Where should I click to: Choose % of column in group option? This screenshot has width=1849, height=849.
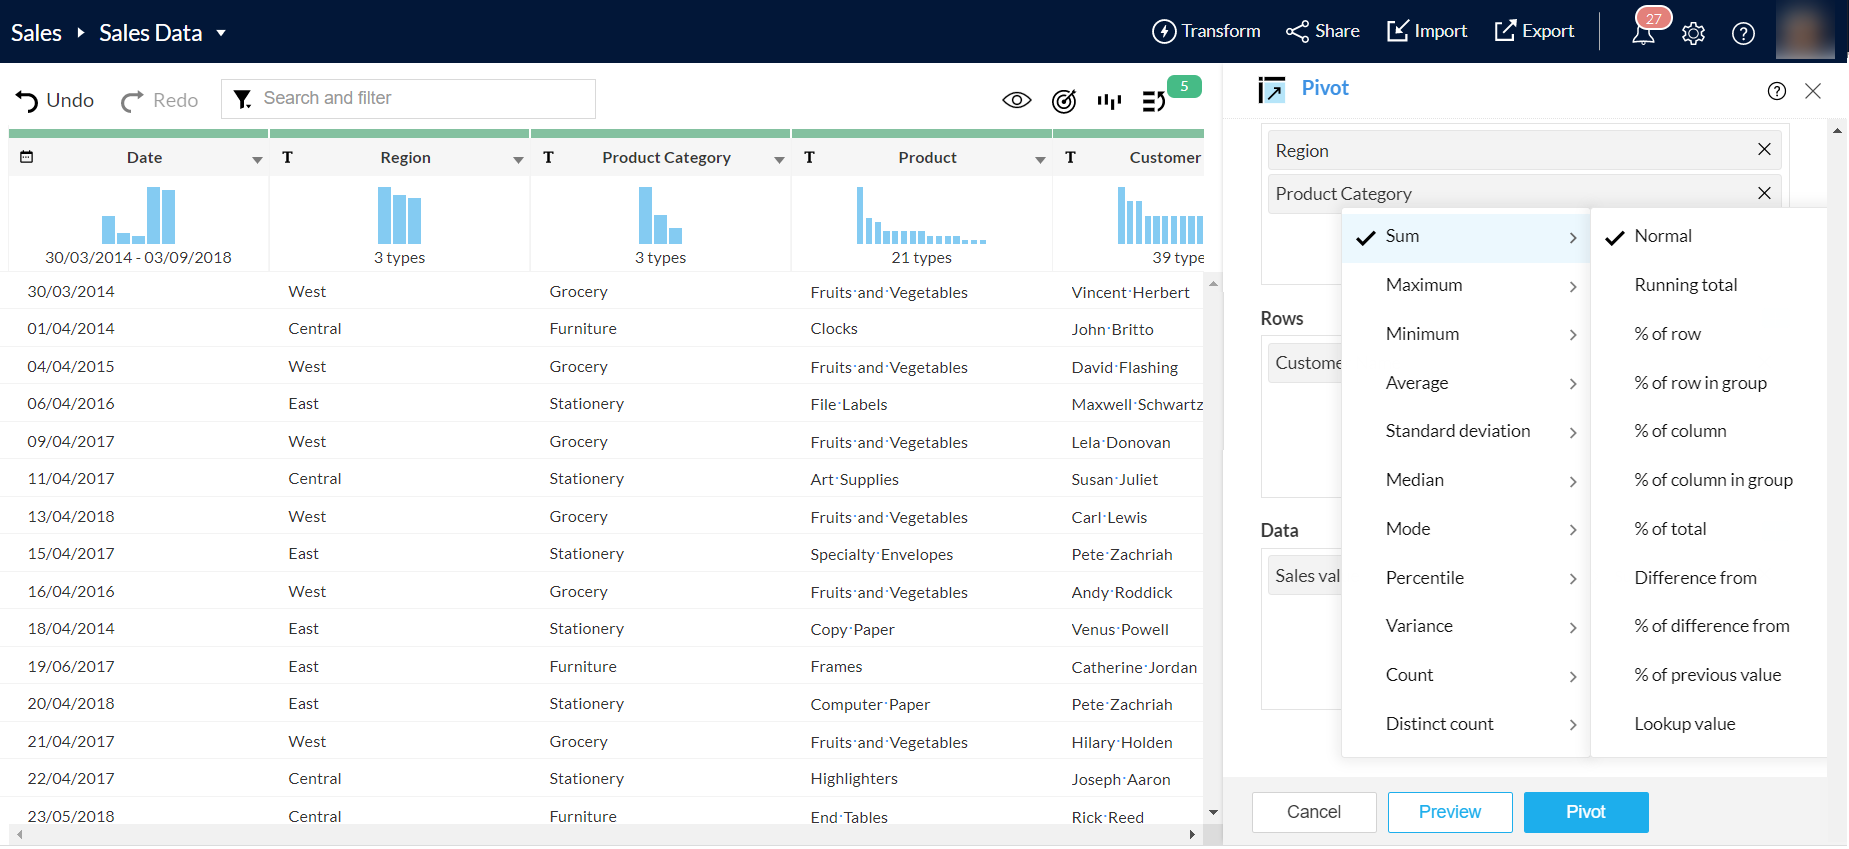click(1709, 480)
